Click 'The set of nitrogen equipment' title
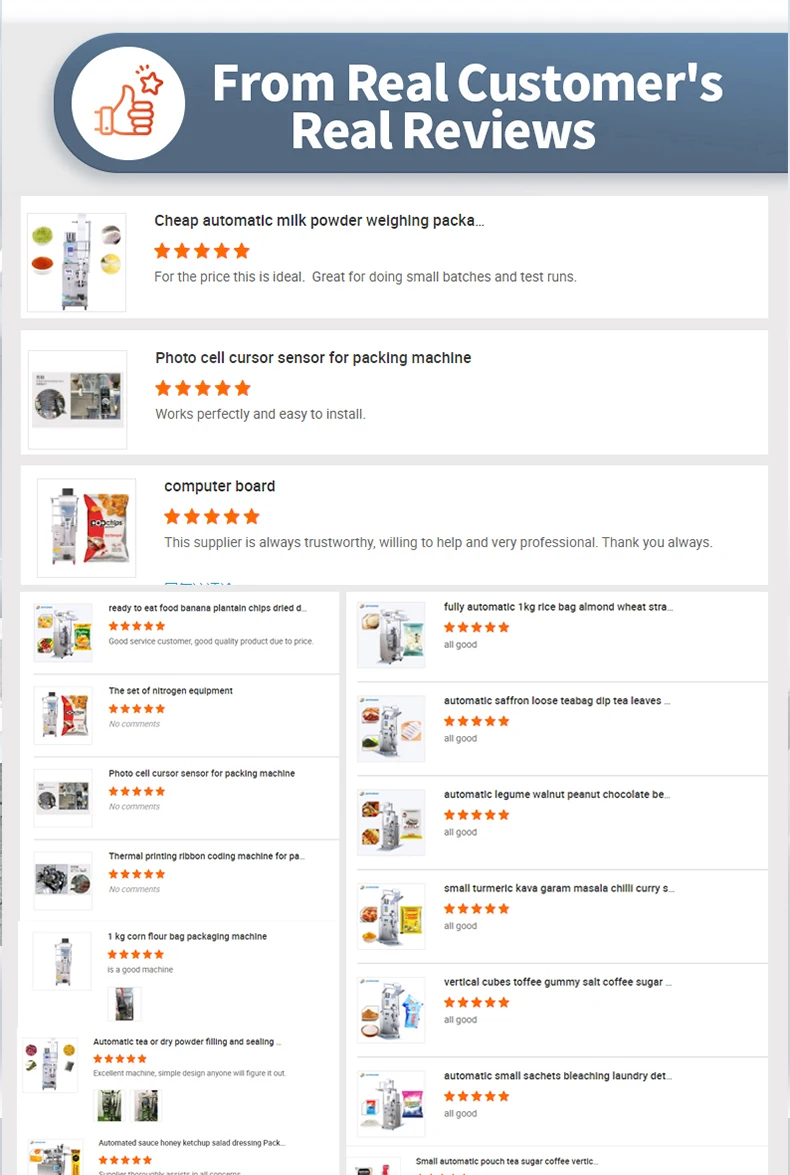790x1175 pixels. pyautogui.click(x=170, y=691)
